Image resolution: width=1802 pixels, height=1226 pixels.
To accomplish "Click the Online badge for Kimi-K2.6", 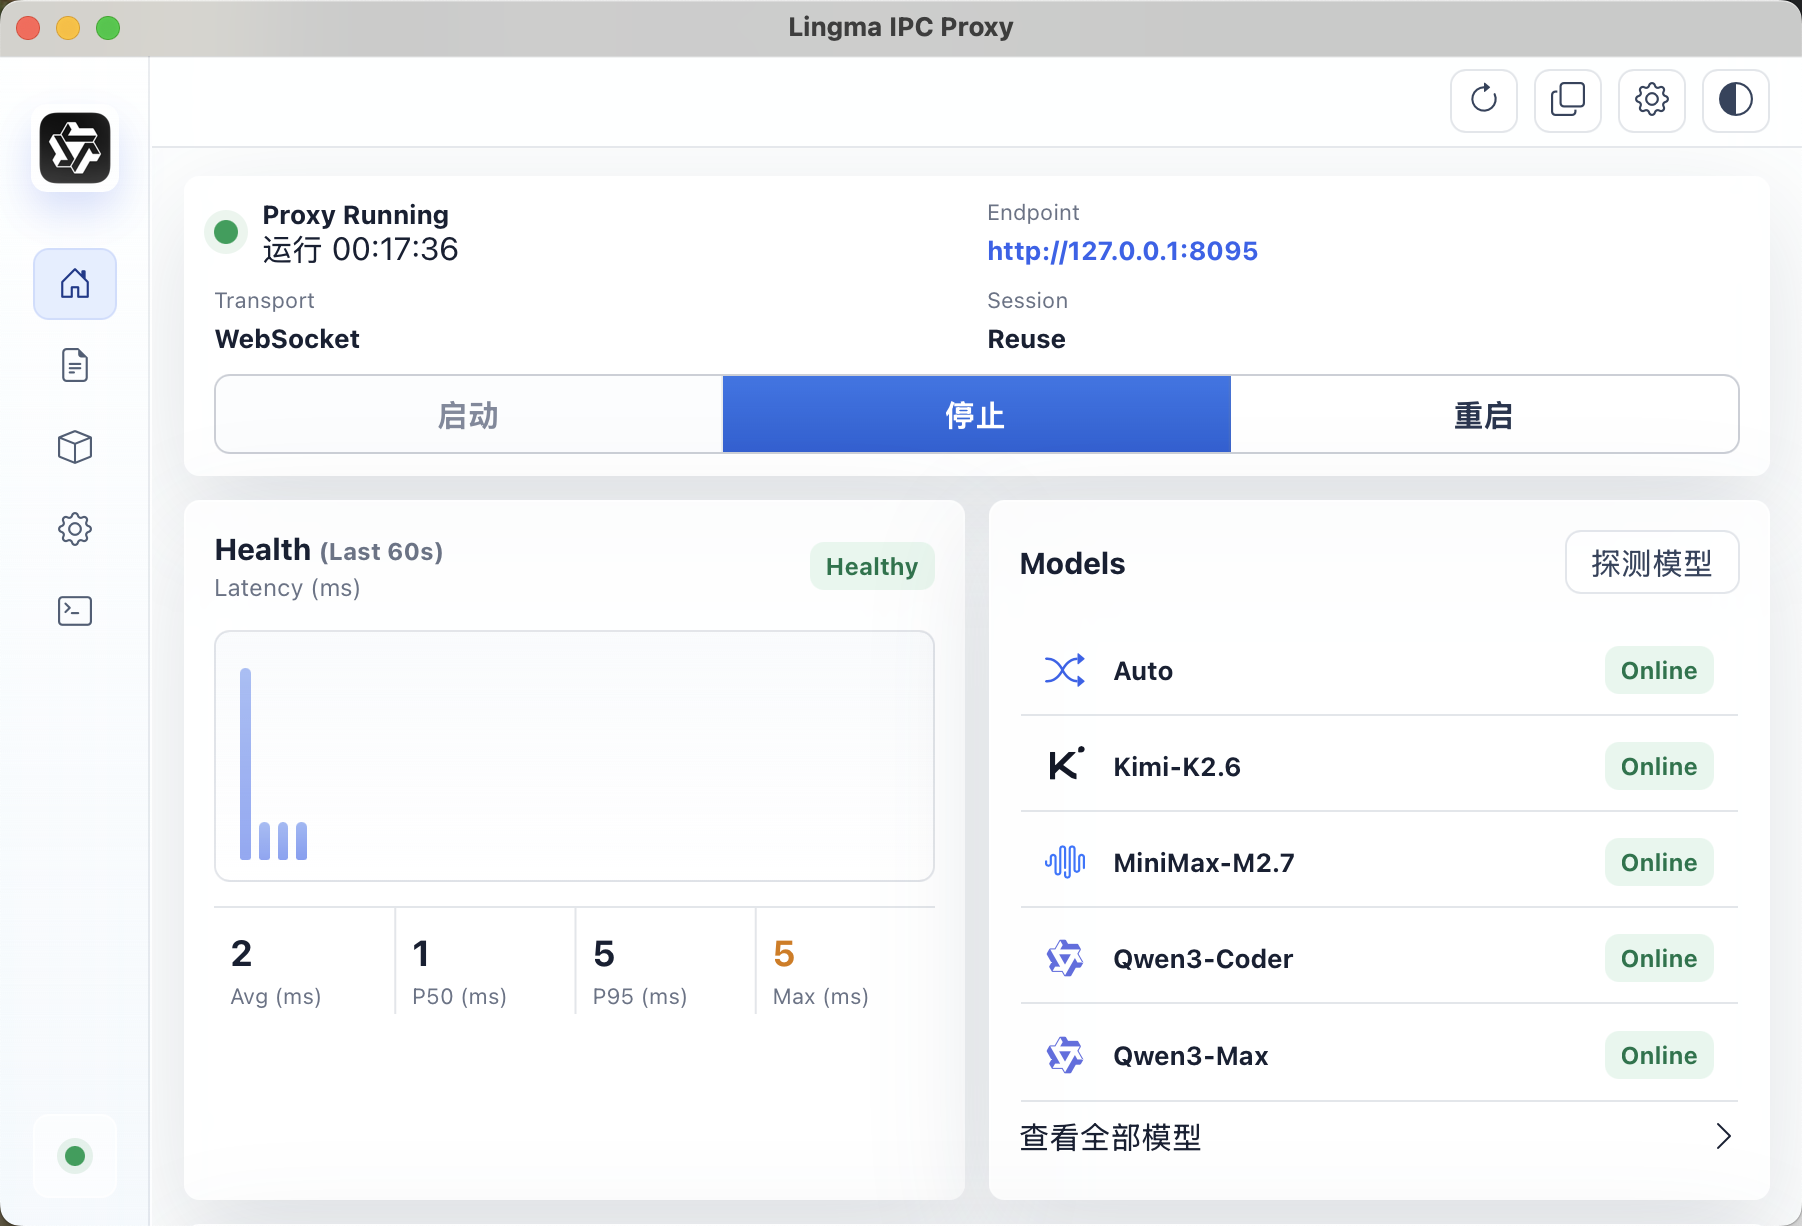I will click(x=1659, y=766).
